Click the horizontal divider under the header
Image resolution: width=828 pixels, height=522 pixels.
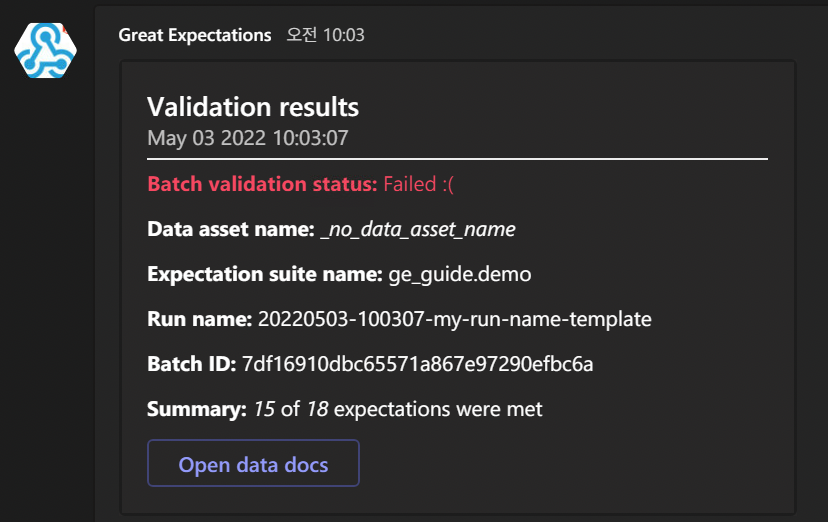457,158
